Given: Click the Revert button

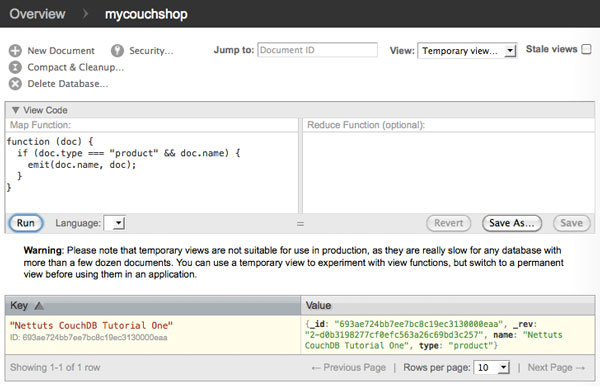Looking at the screenshot, I should point(448,223).
